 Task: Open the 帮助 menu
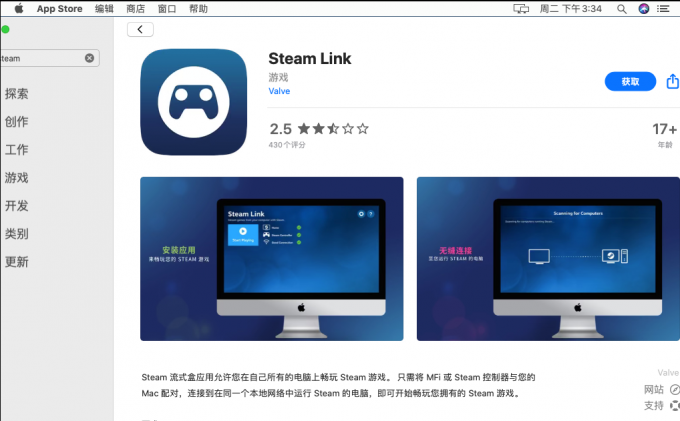(198, 9)
